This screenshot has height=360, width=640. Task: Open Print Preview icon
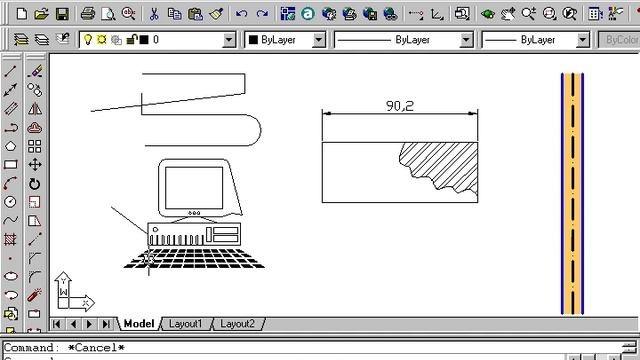coord(108,14)
